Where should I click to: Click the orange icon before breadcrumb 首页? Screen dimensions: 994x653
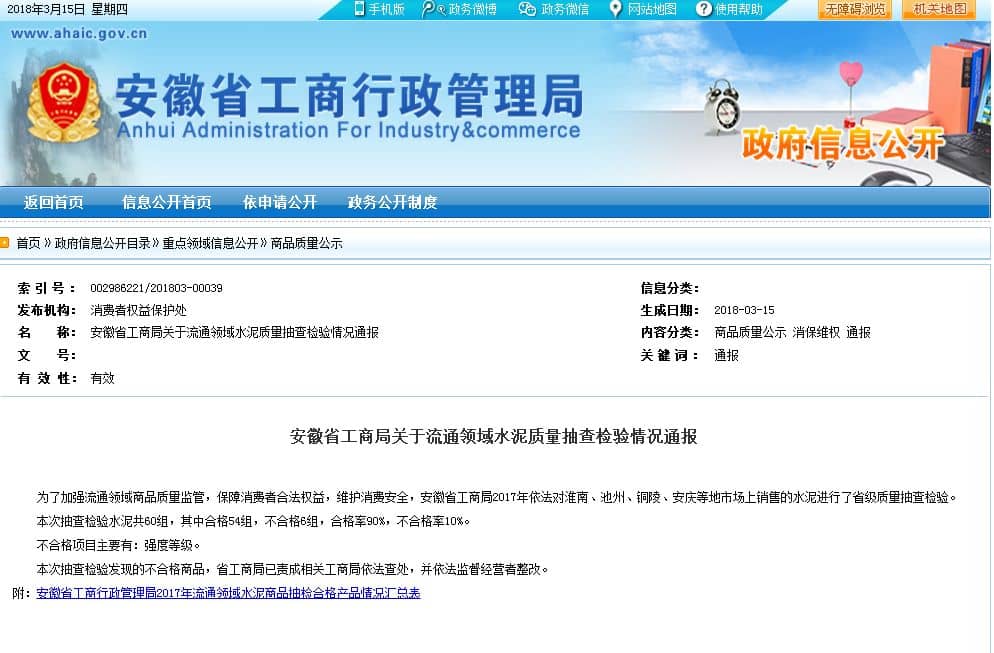tap(6, 243)
